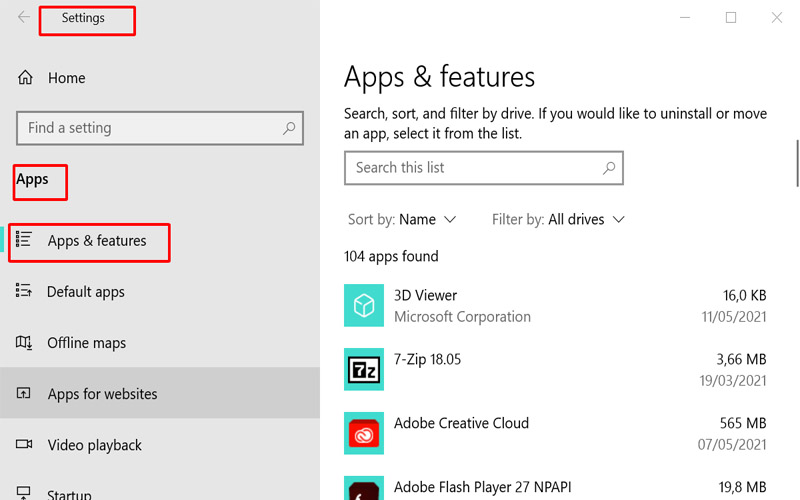800x500 pixels.
Task: Click the Adobe Creative Cloud icon
Action: click(x=363, y=433)
